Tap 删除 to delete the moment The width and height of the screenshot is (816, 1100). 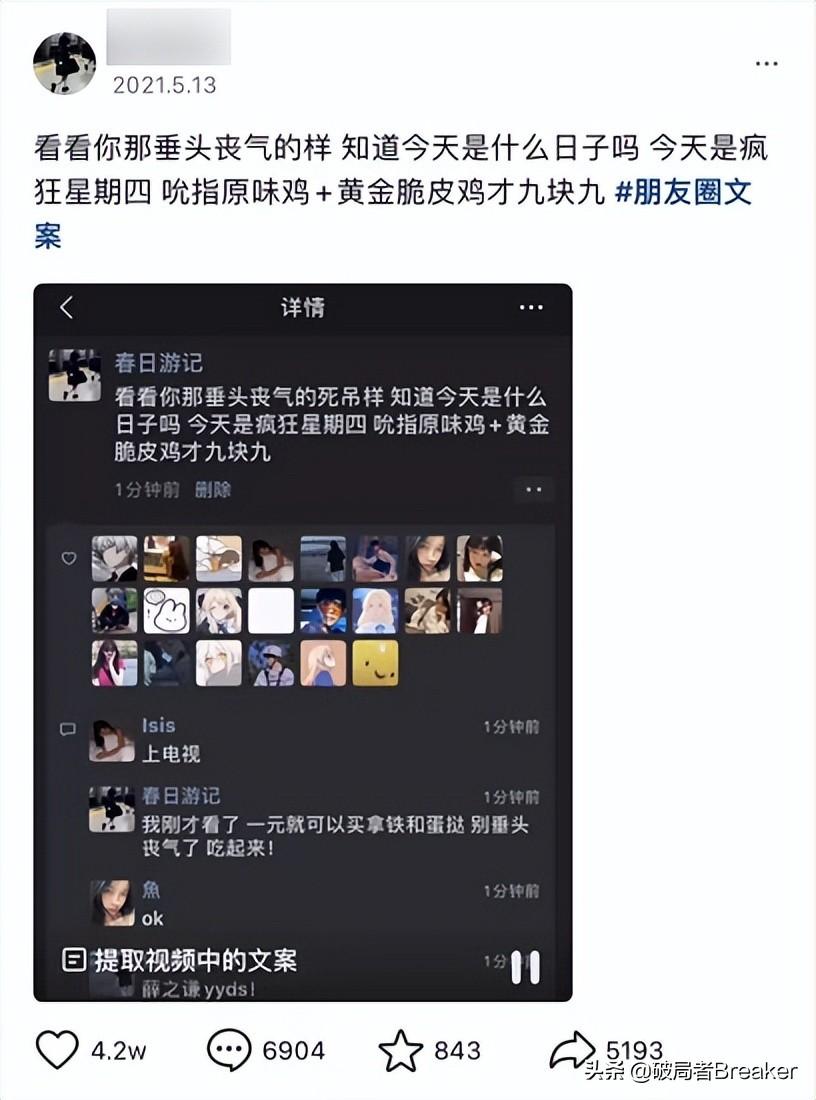(x=213, y=490)
